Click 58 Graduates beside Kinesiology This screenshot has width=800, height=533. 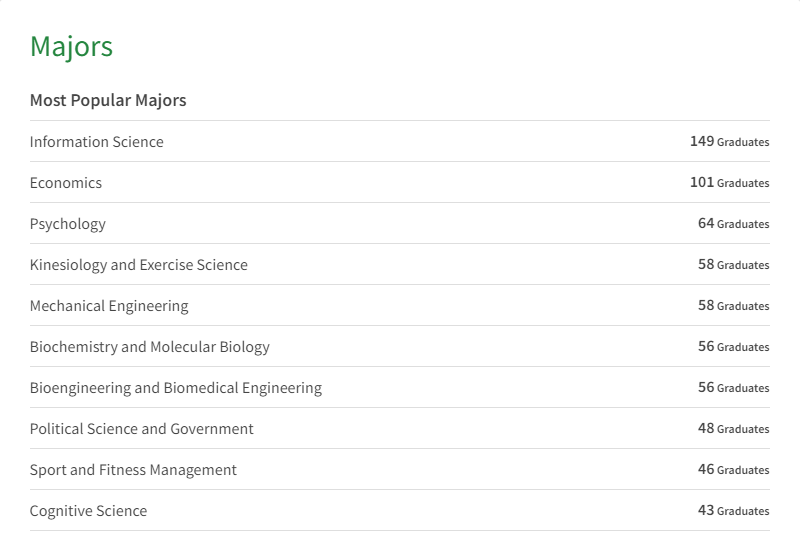pos(734,264)
